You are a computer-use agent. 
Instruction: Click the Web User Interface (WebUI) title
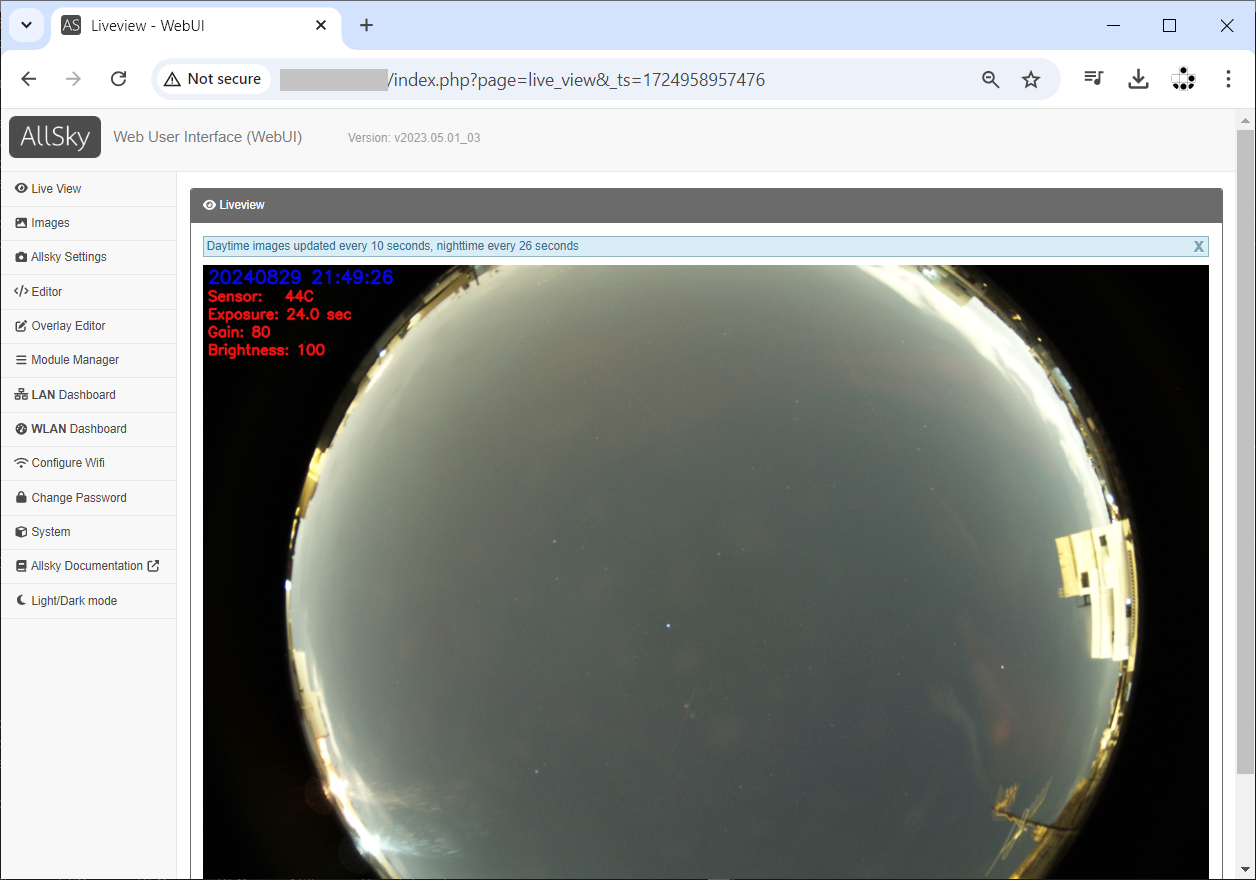207,137
